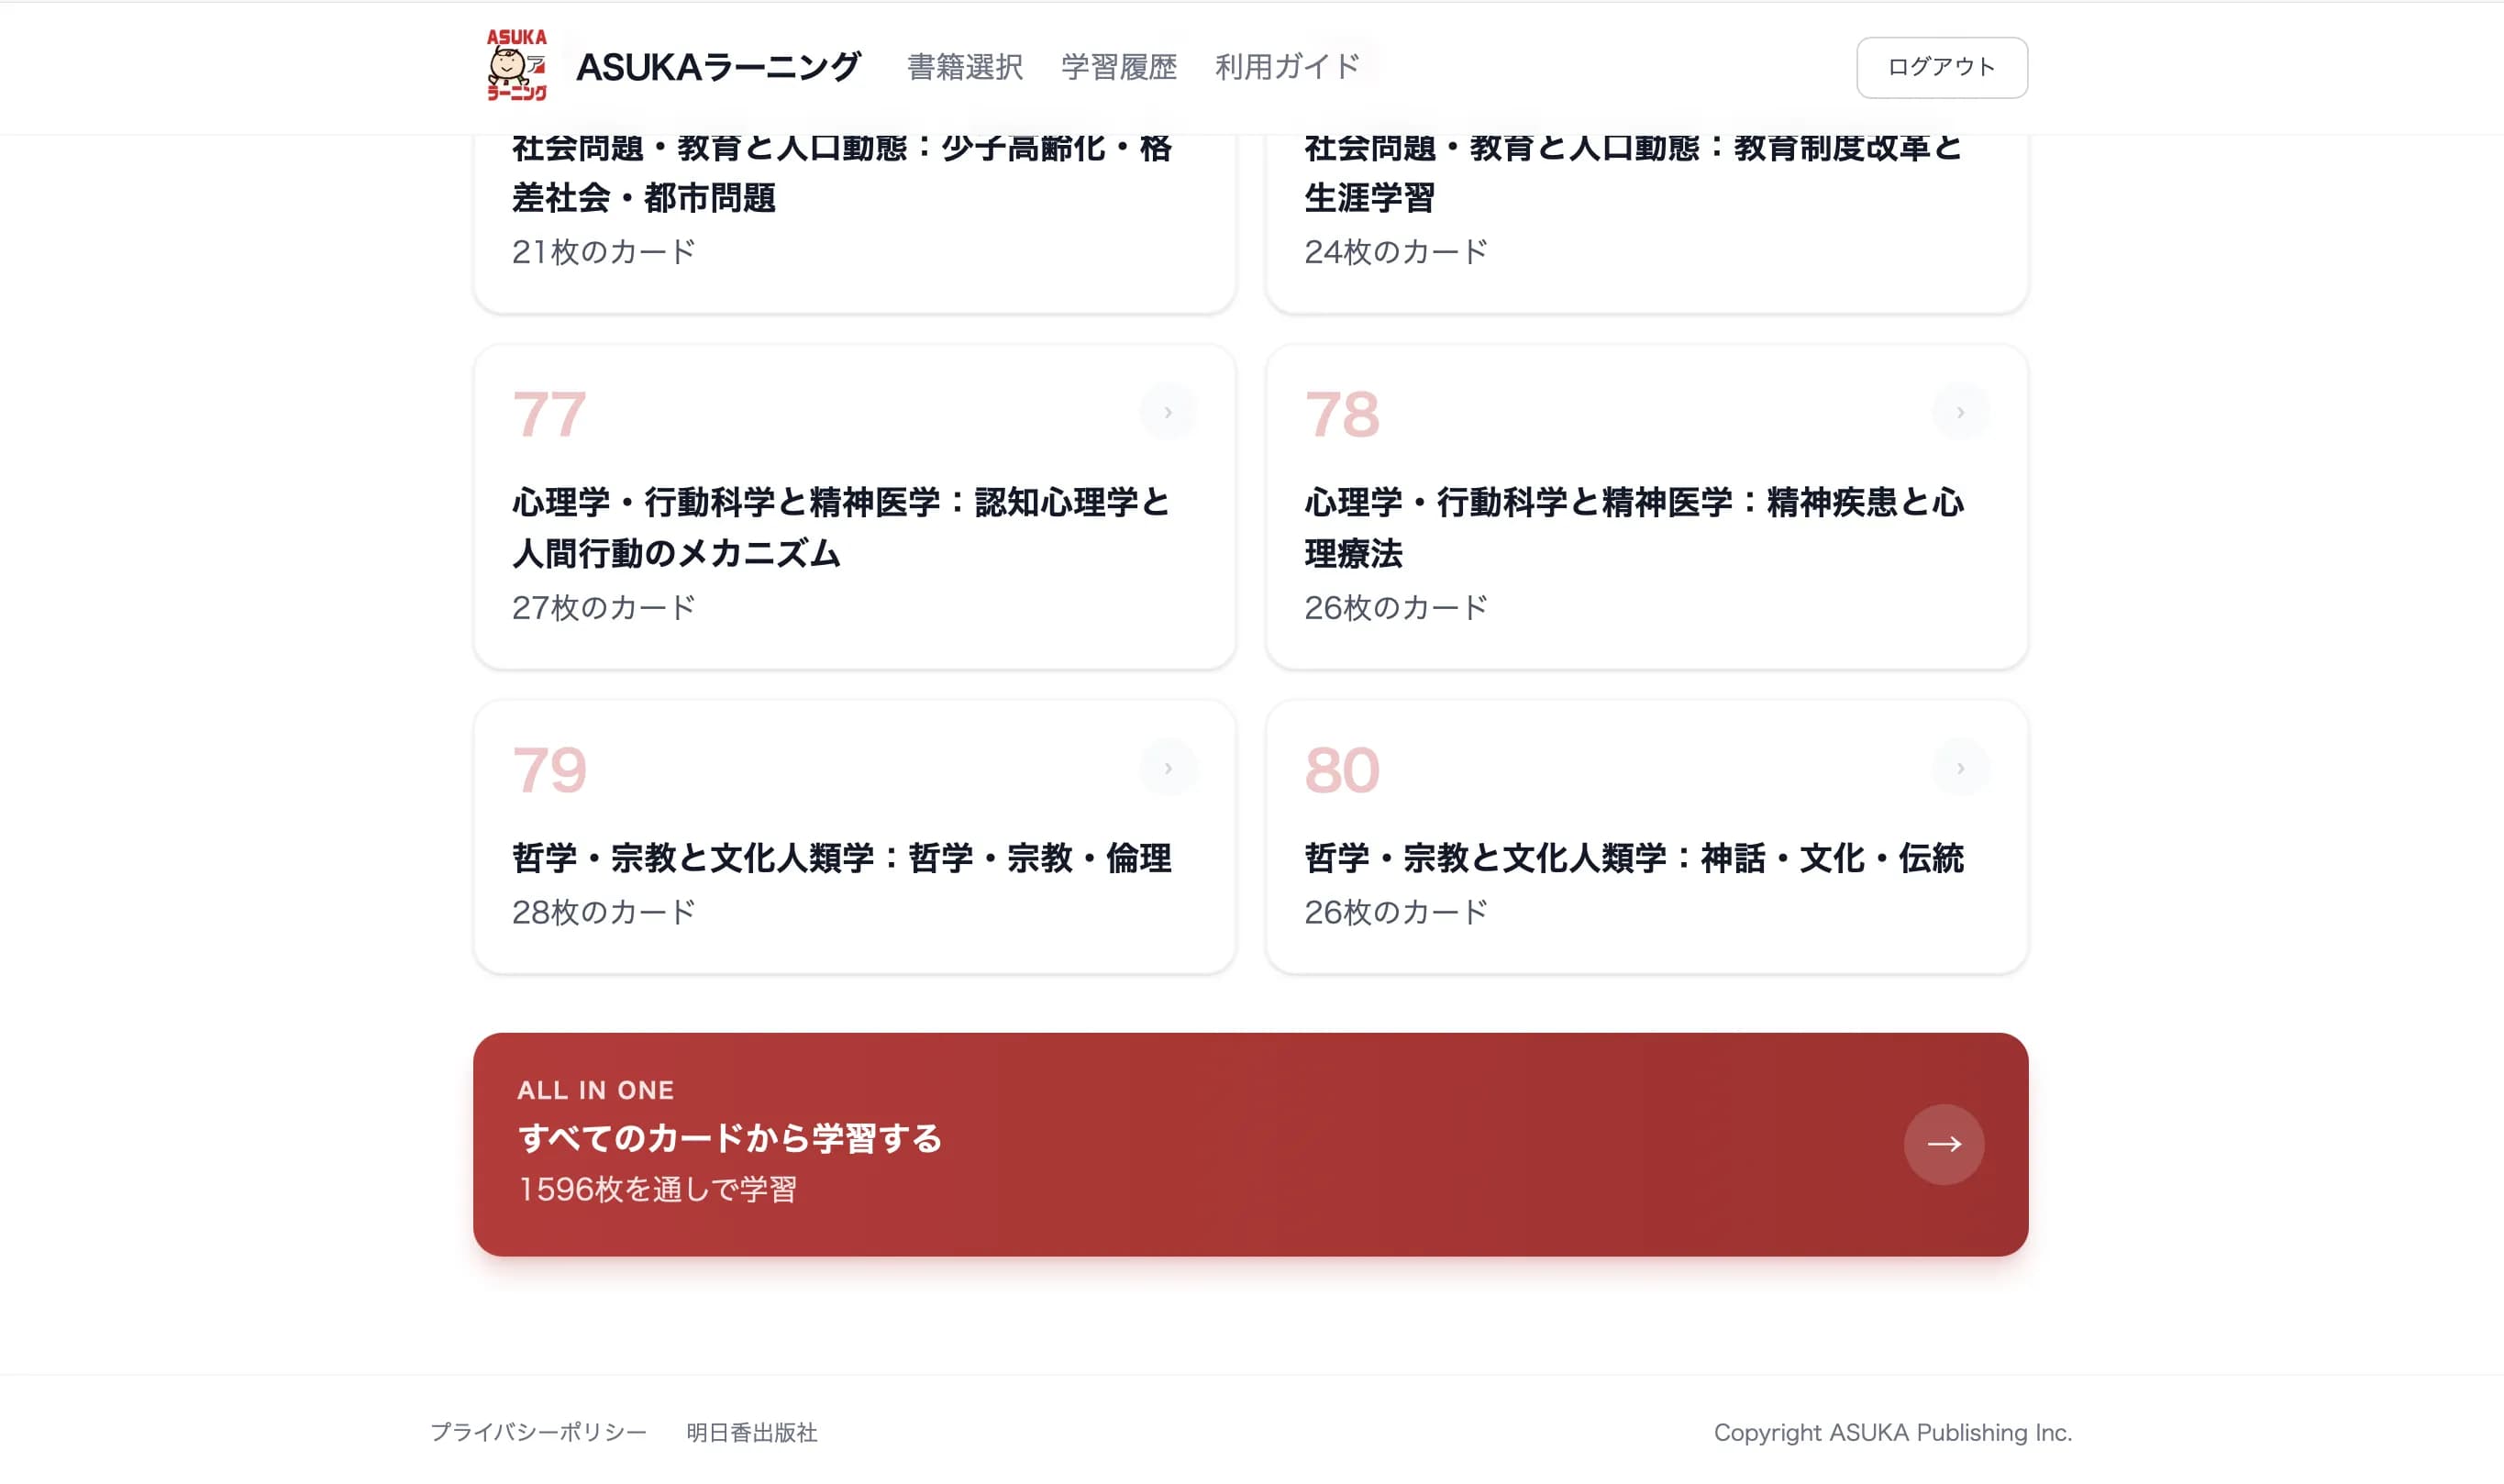
Task: Open chevron arrow on card 77
Action: tap(1167, 412)
